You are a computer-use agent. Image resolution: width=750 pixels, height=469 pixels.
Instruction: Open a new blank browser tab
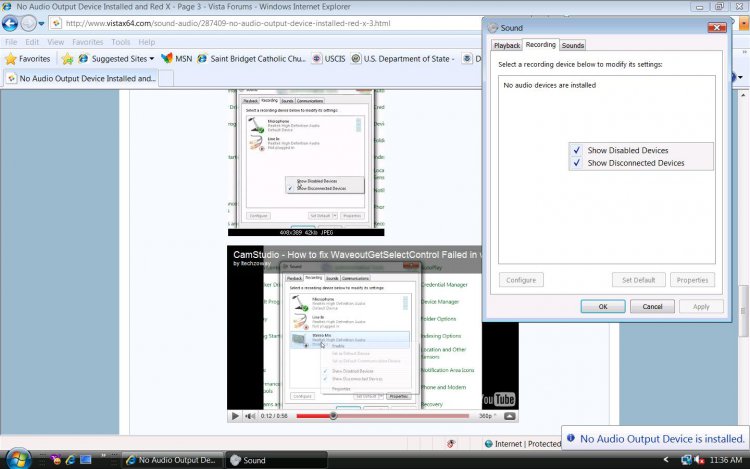(x=166, y=78)
